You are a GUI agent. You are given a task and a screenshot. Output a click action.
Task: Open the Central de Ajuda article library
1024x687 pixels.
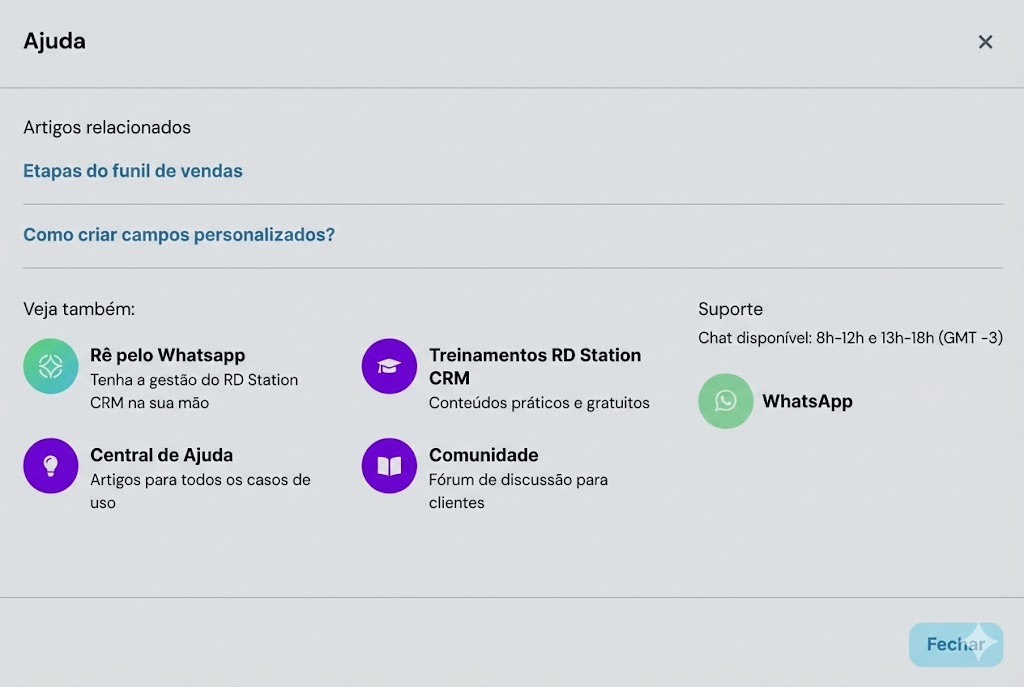point(162,454)
